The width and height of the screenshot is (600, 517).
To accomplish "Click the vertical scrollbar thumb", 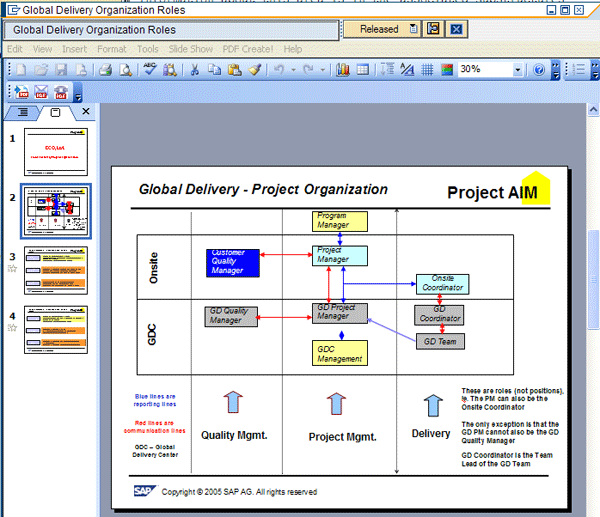I will point(594,279).
